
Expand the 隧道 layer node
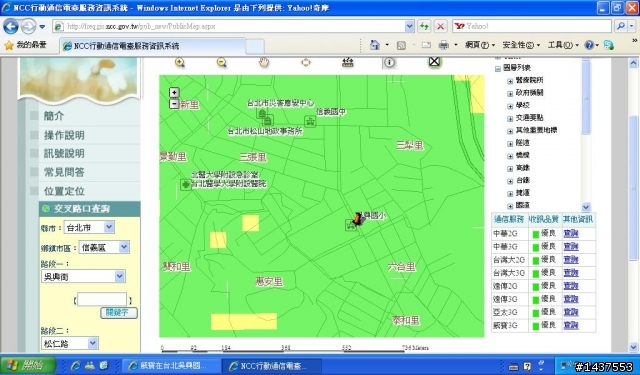(x=510, y=144)
